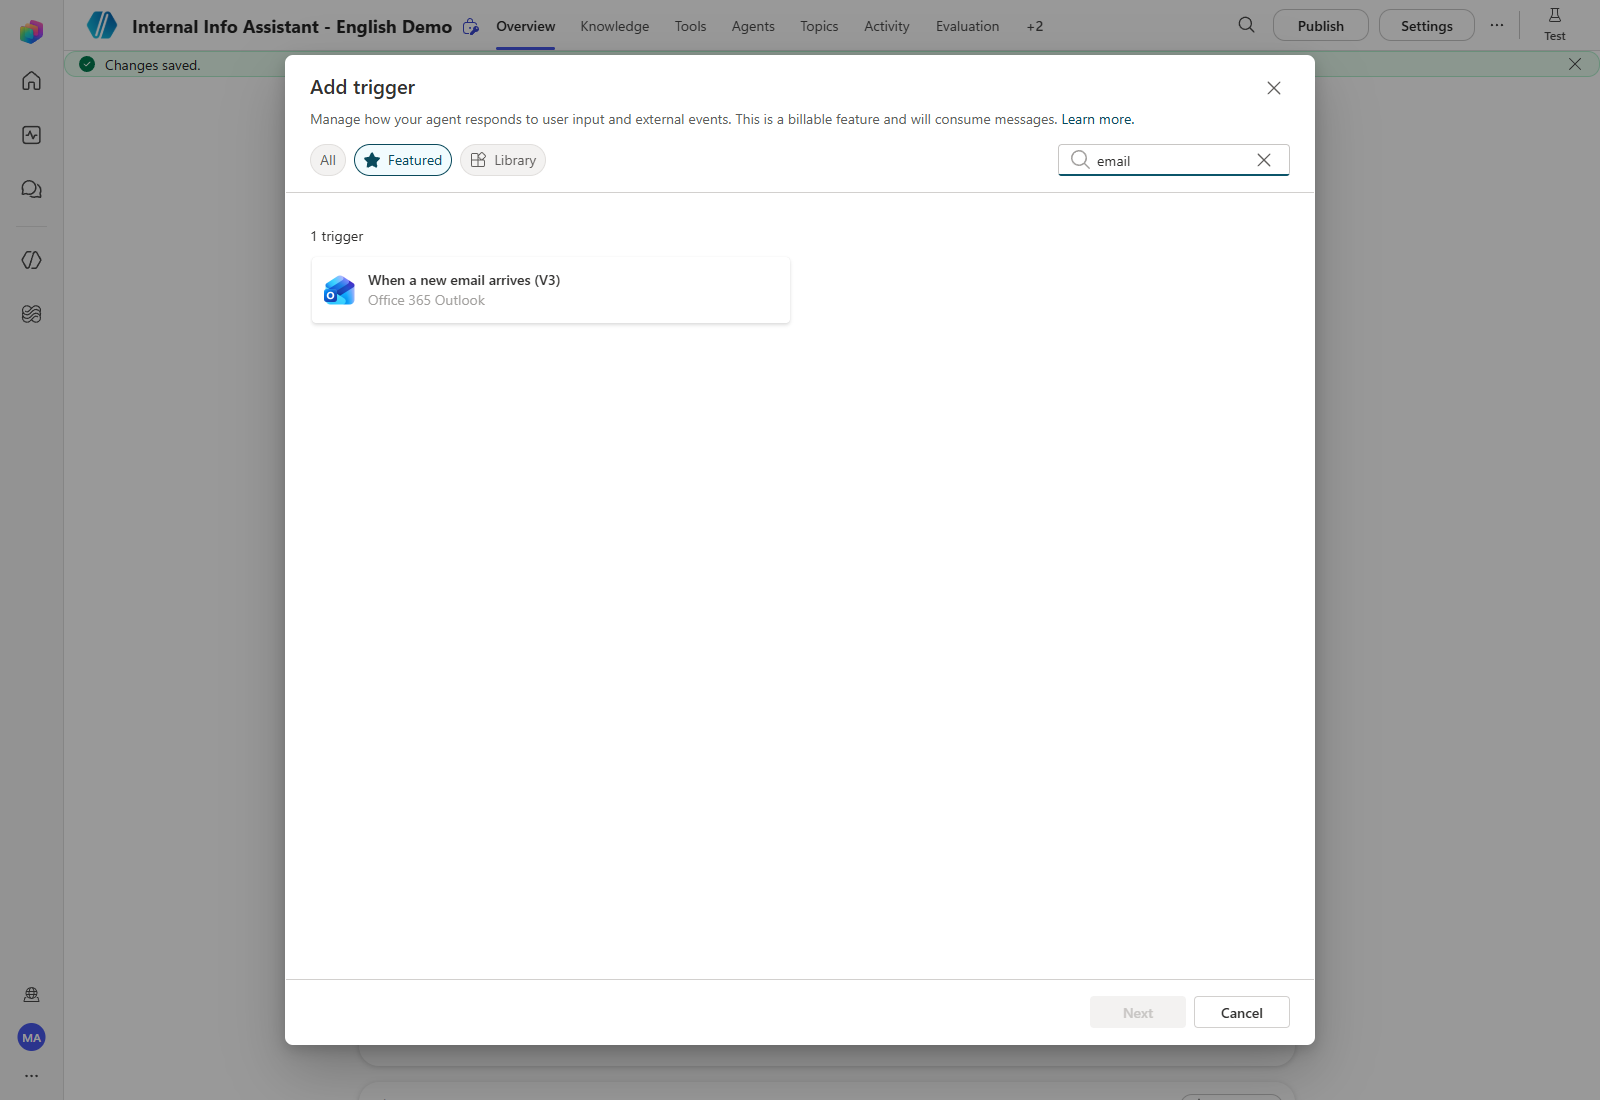Open the sidebar ellipsis more menu
This screenshot has height=1100, width=1600.
click(x=31, y=1076)
